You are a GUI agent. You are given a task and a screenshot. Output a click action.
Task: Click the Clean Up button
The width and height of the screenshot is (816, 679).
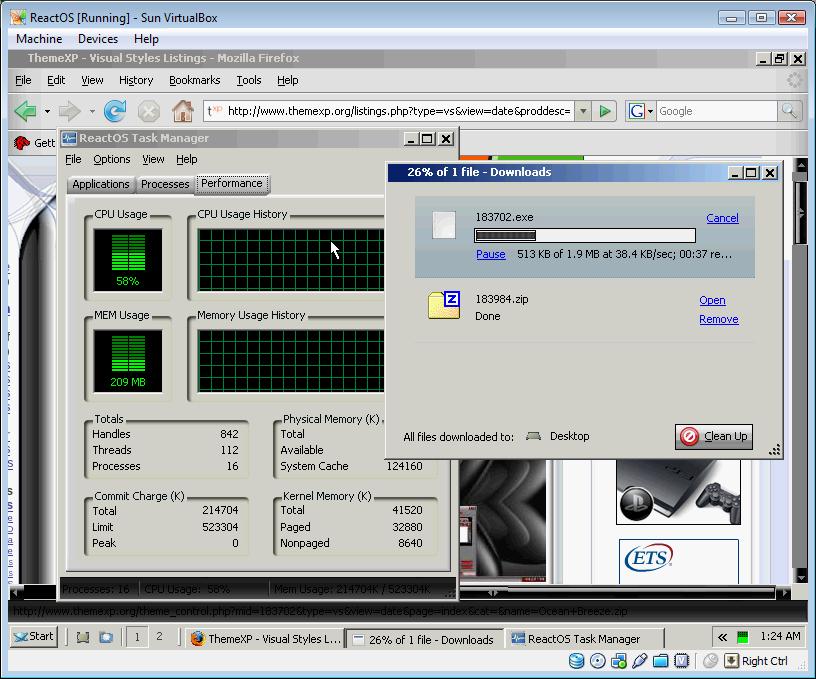click(x=714, y=436)
